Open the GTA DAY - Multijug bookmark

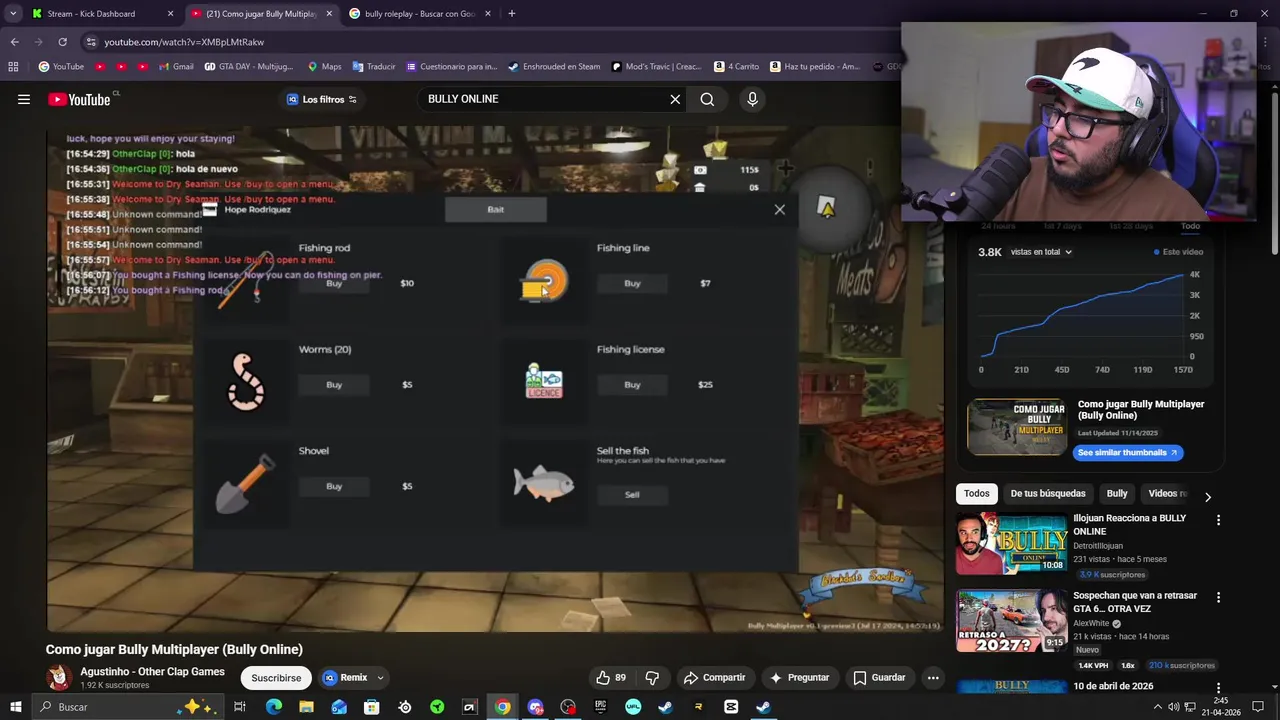(x=249, y=67)
